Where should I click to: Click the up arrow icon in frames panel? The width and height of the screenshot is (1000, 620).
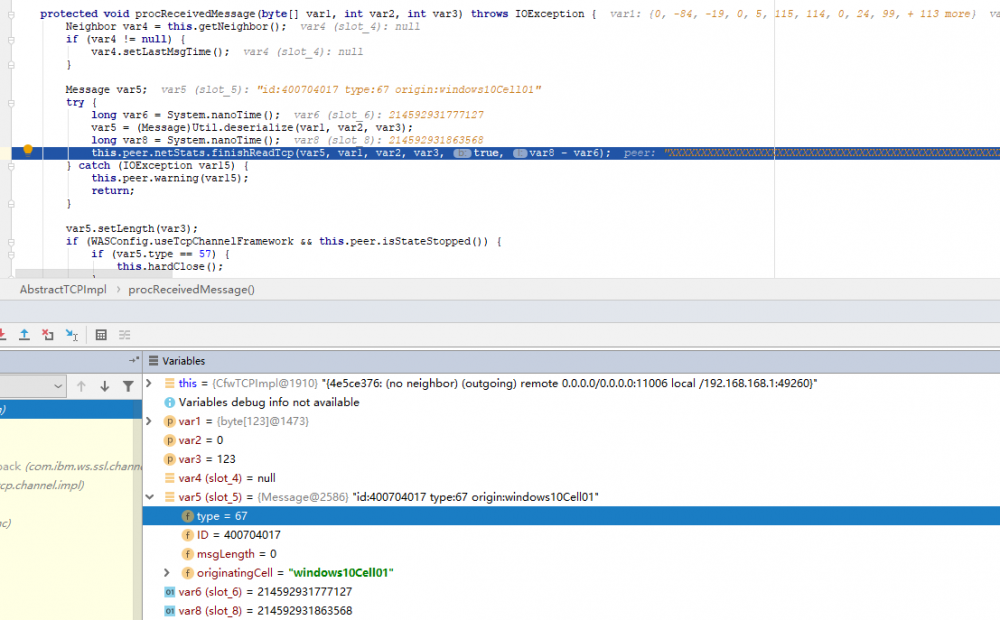coord(82,387)
